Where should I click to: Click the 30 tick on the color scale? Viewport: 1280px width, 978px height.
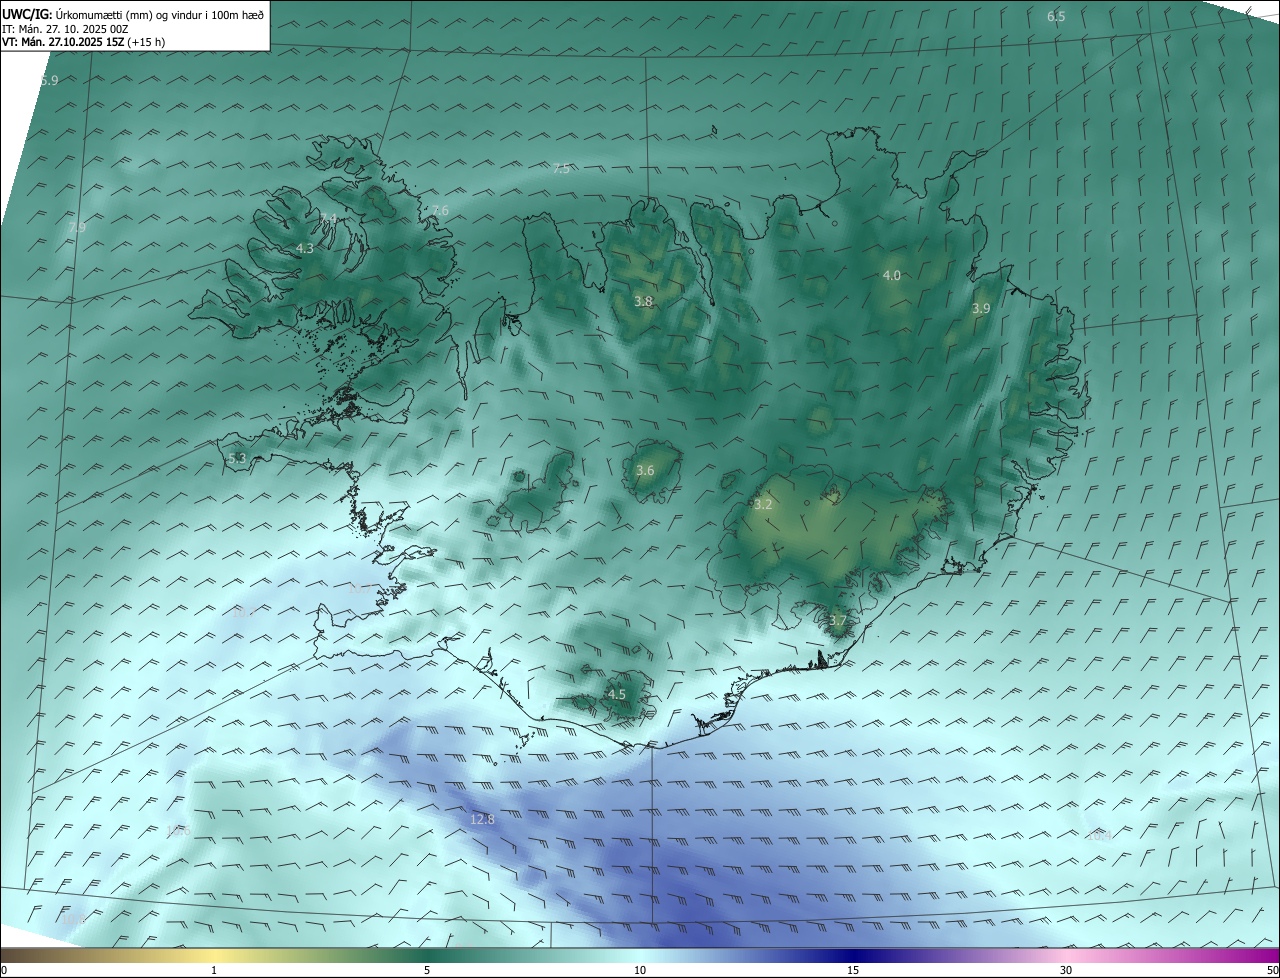pyautogui.click(x=1066, y=970)
